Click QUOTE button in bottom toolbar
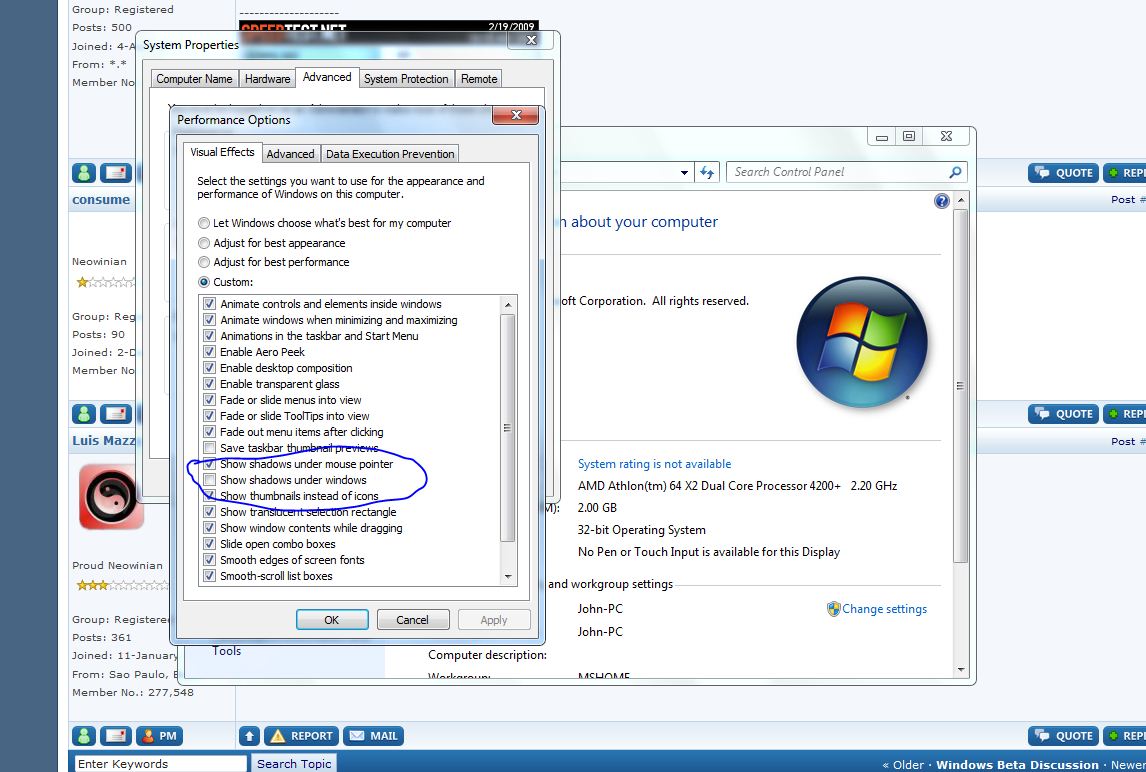Screen dimensions: 1146x772 click(x=1063, y=736)
